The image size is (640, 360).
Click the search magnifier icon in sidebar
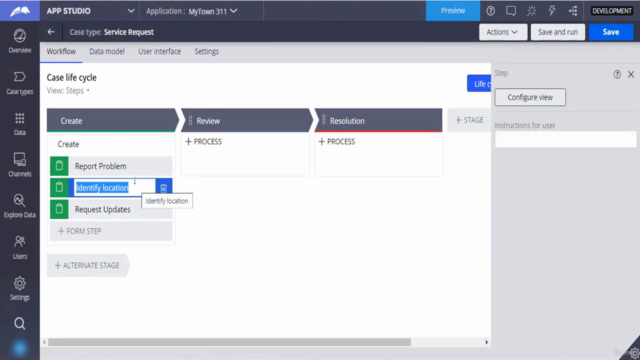pyautogui.click(x=20, y=323)
